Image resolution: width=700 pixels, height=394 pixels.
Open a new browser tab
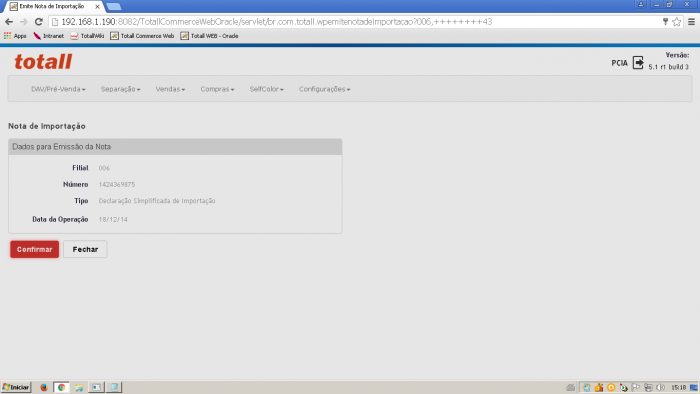114,7
